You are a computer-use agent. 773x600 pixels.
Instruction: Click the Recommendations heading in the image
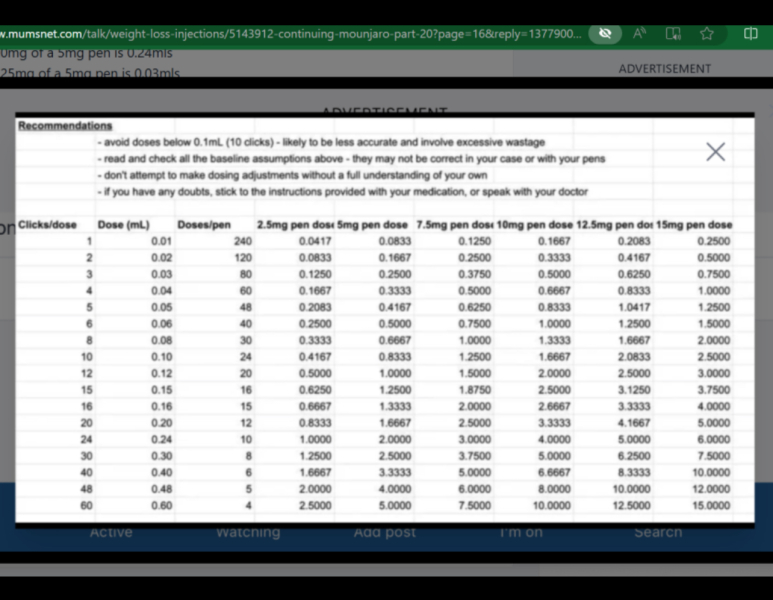click(65, 127)
